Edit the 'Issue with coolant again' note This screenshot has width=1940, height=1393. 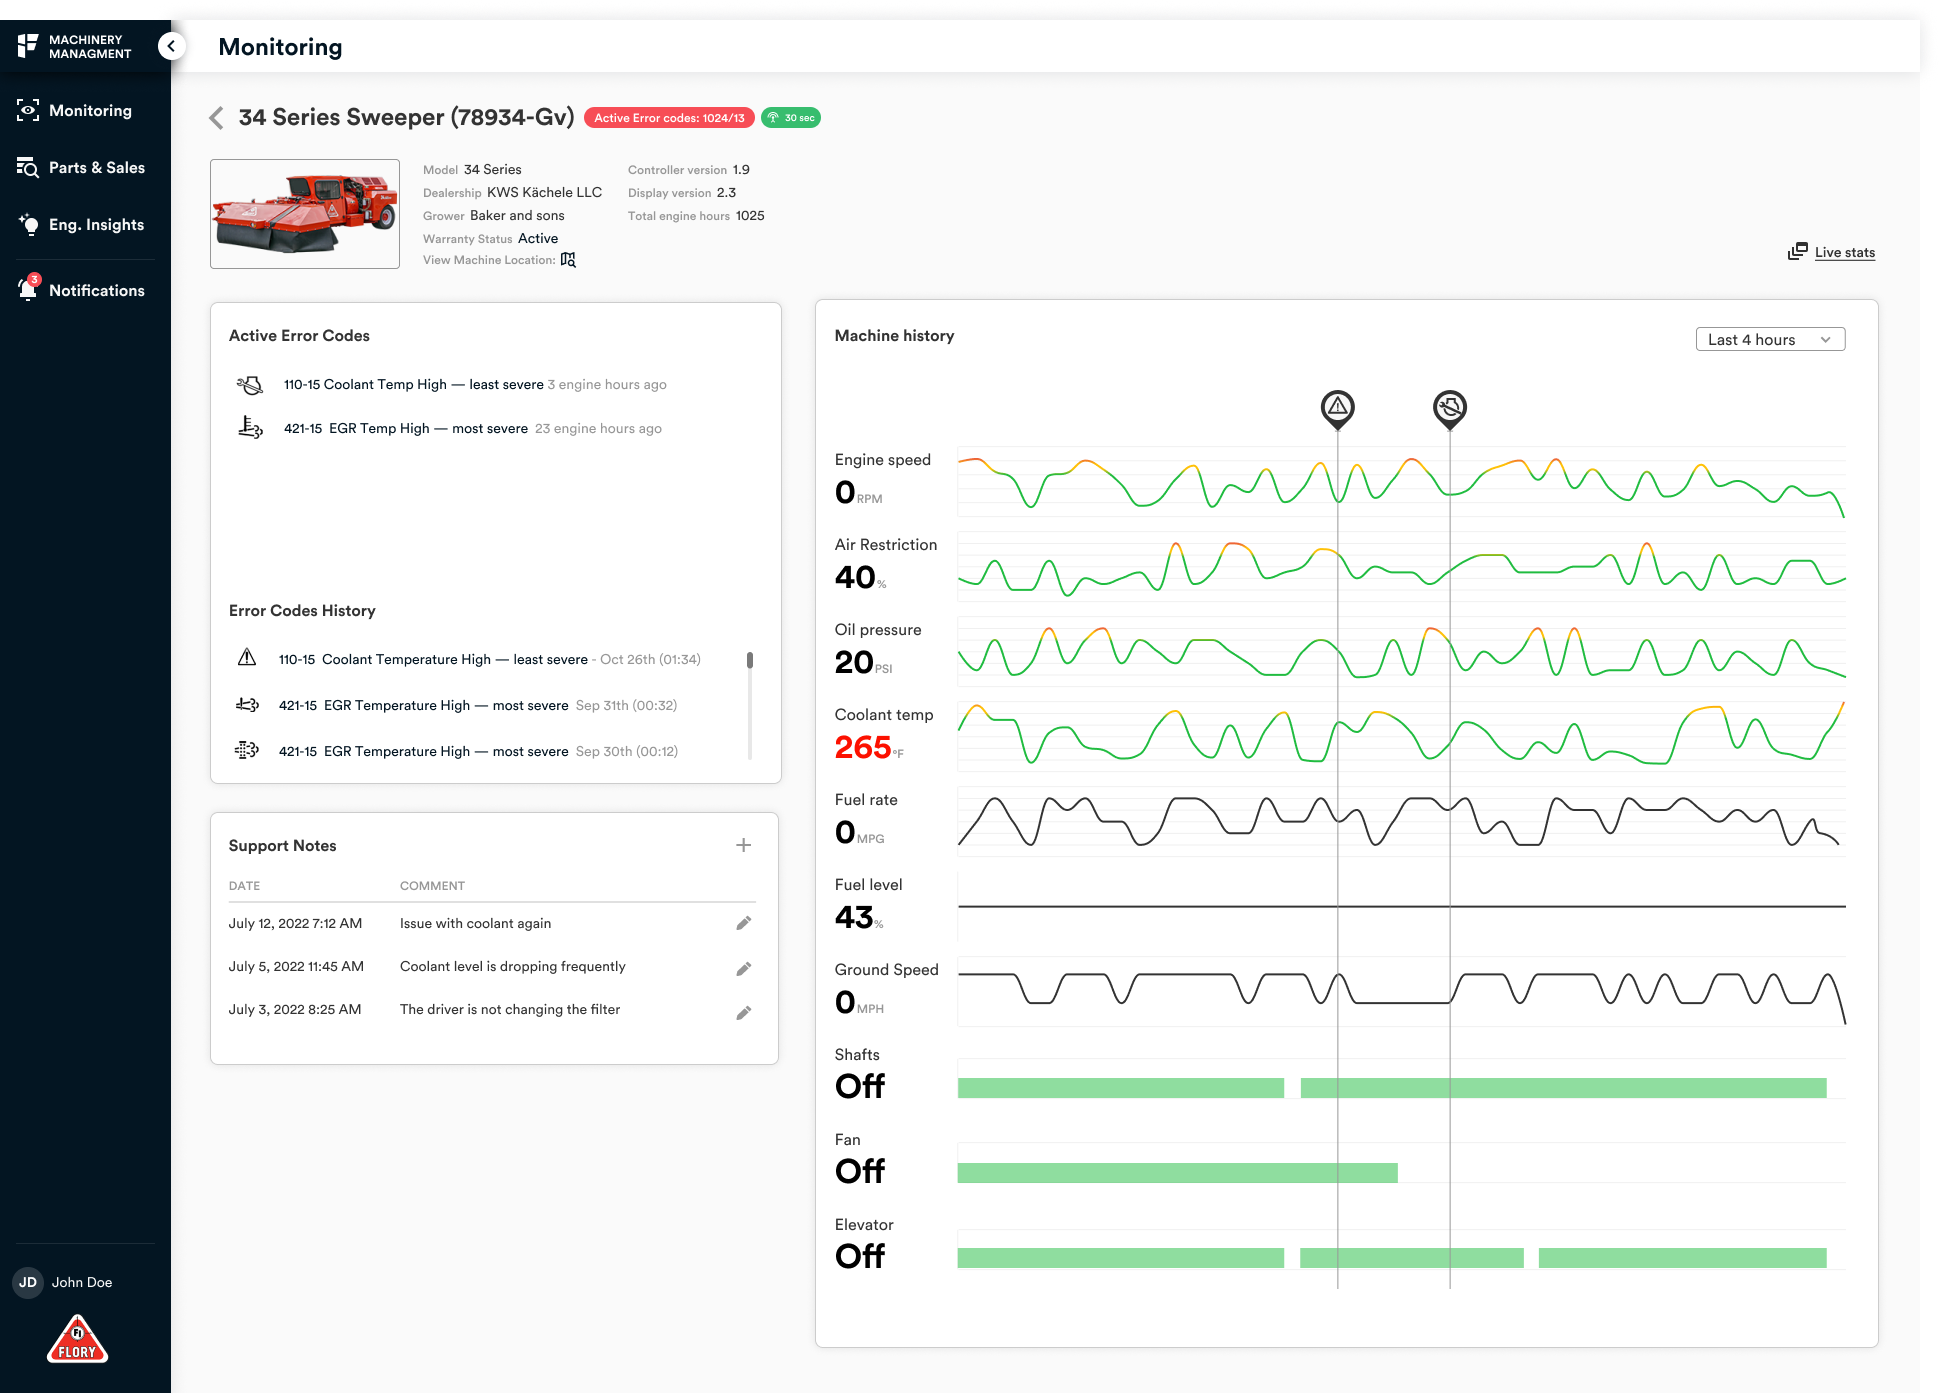[744, 923]
